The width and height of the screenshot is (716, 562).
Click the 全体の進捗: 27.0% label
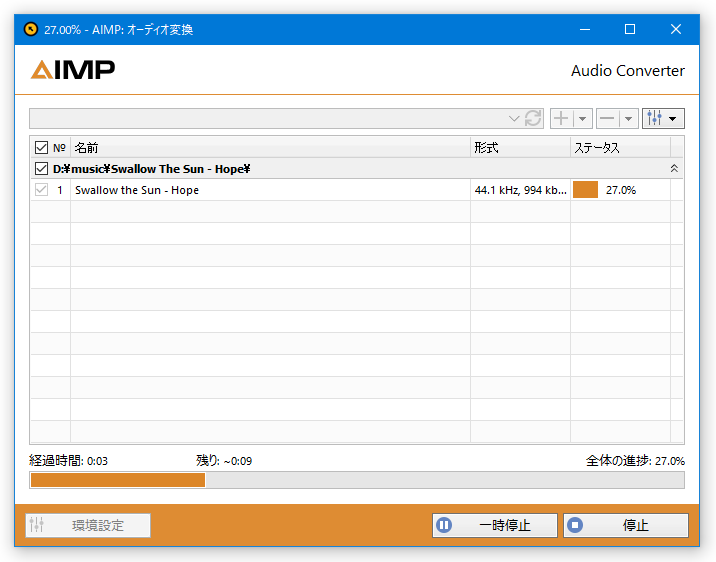(x=635, y=461)
